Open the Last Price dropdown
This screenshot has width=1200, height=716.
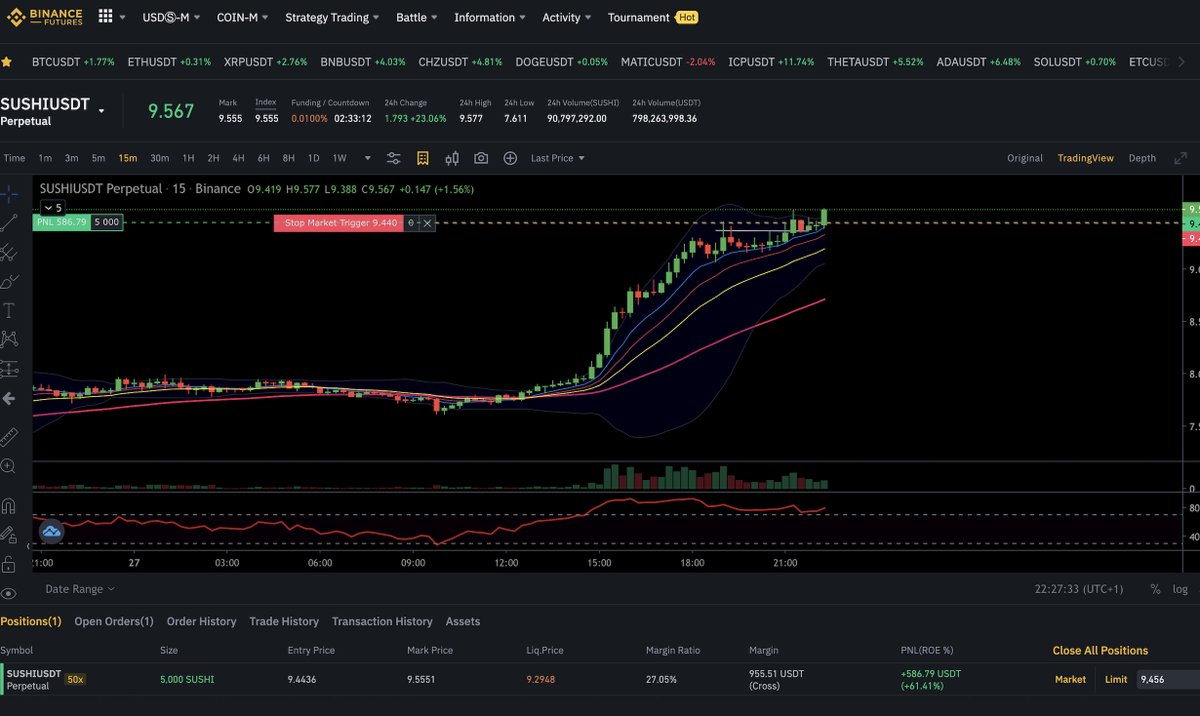click(x=557, y=158)
